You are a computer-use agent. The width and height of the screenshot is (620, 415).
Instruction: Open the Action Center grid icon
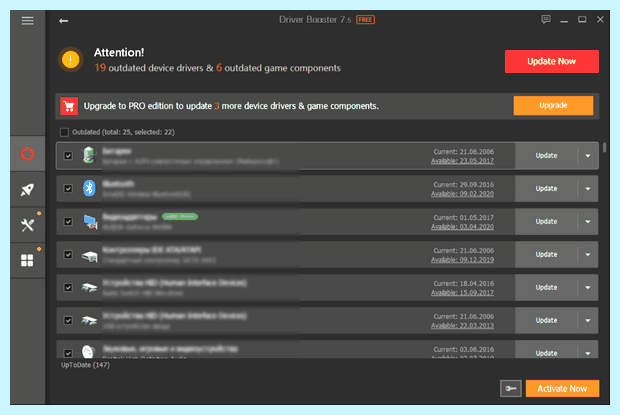point(27,260)
